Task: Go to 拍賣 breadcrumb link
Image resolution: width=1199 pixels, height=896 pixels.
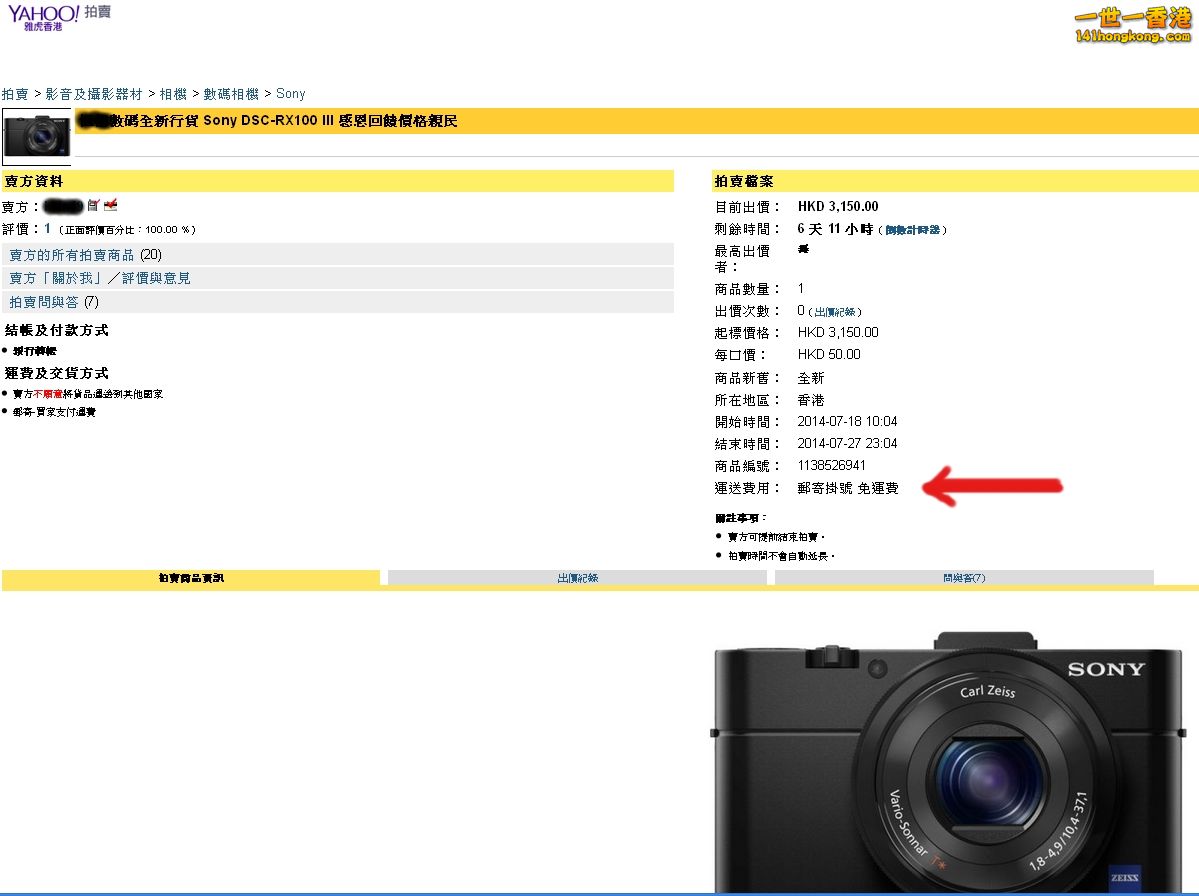Action: tap(15, 94)
